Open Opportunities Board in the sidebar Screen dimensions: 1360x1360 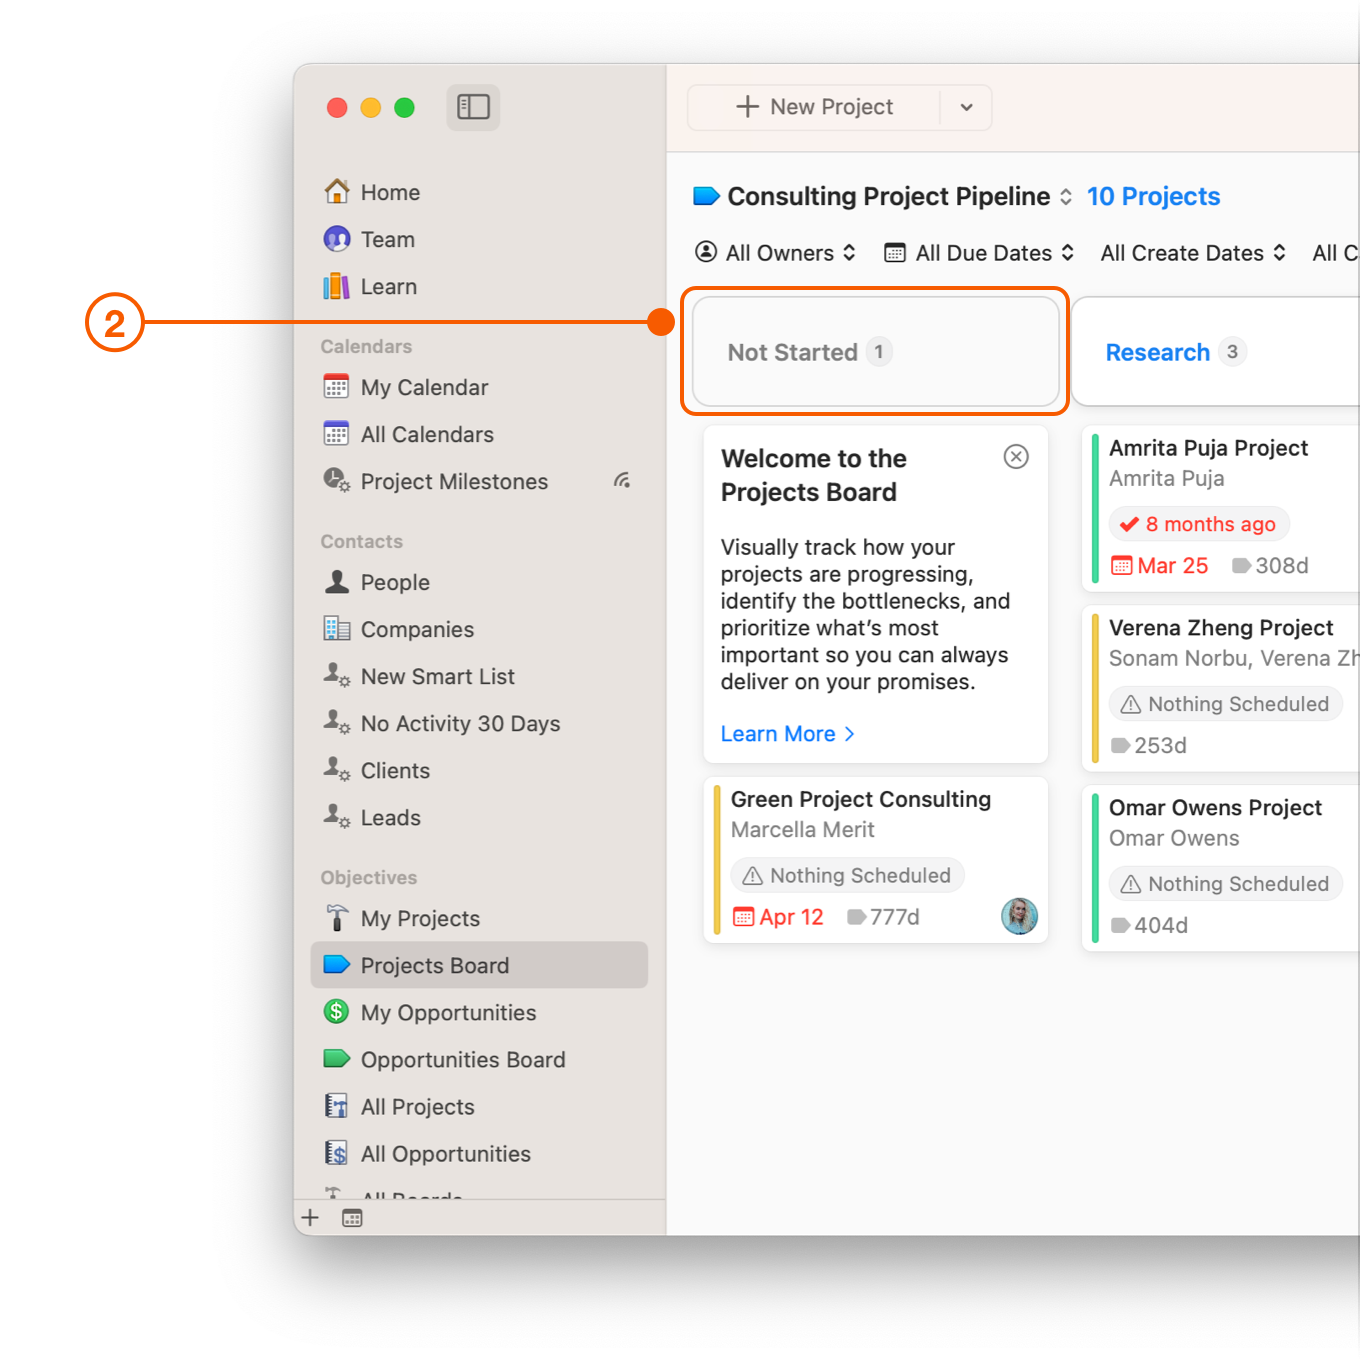[479, 1059]
